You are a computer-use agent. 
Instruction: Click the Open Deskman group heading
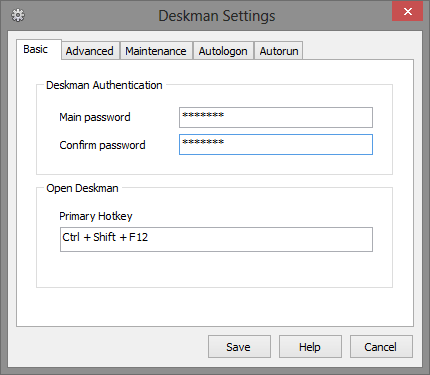(82, 188)
